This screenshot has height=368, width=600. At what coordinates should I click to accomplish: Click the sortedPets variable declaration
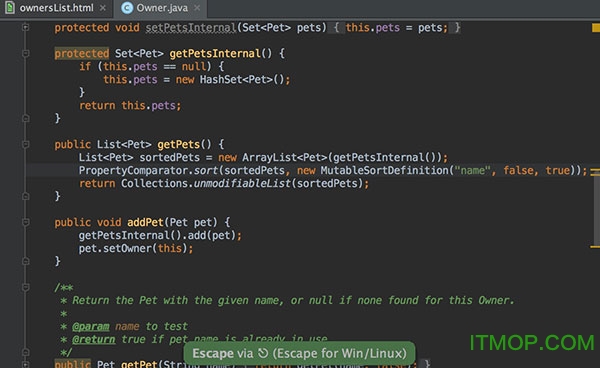(170, 157)
